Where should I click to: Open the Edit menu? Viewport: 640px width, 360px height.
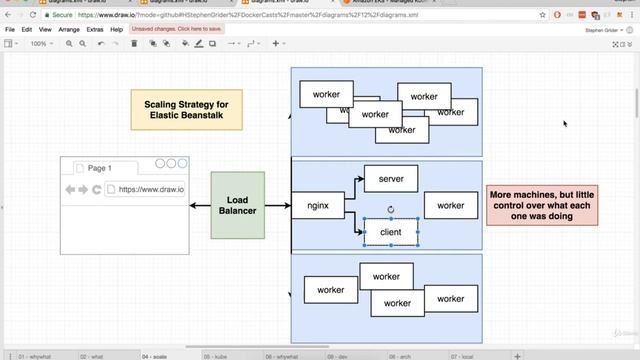click(x=27, y=29)
